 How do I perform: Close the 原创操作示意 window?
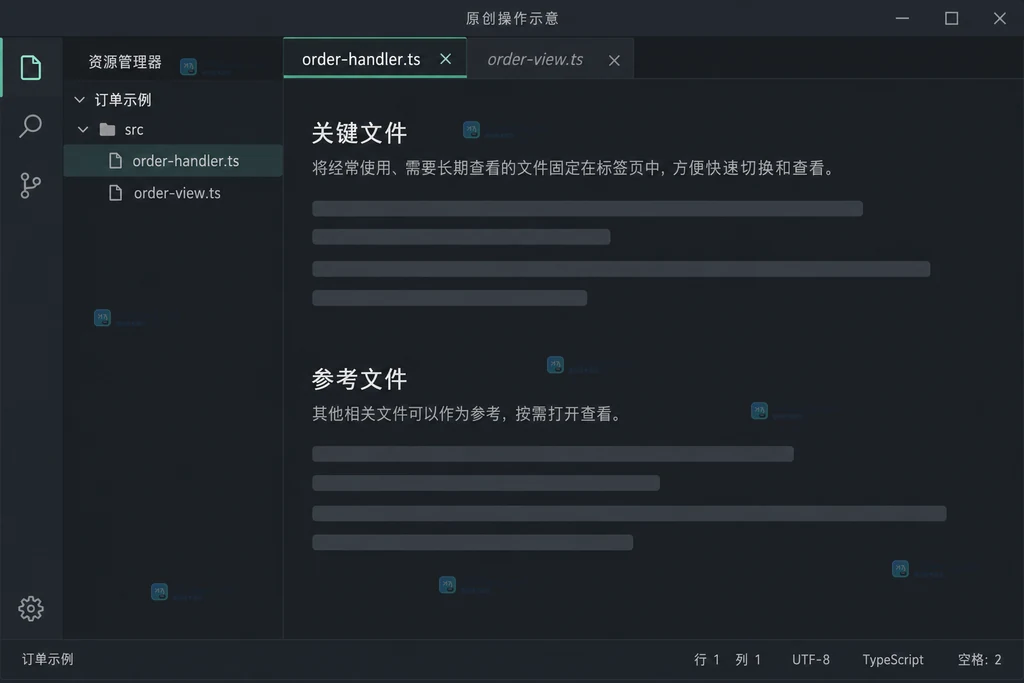(x=1000, y=18)
